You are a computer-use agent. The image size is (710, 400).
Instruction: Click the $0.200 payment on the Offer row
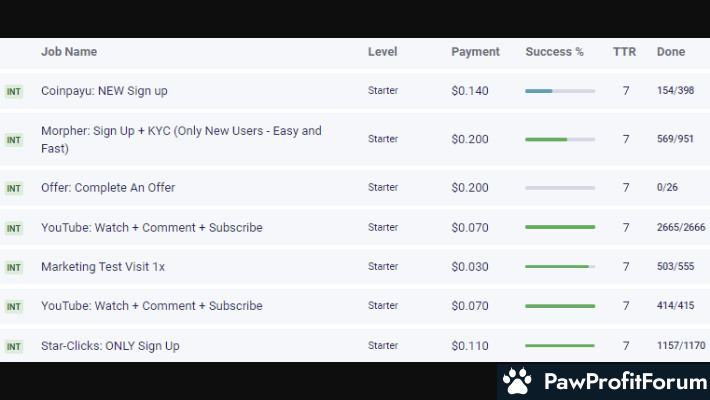click(470, 188)
